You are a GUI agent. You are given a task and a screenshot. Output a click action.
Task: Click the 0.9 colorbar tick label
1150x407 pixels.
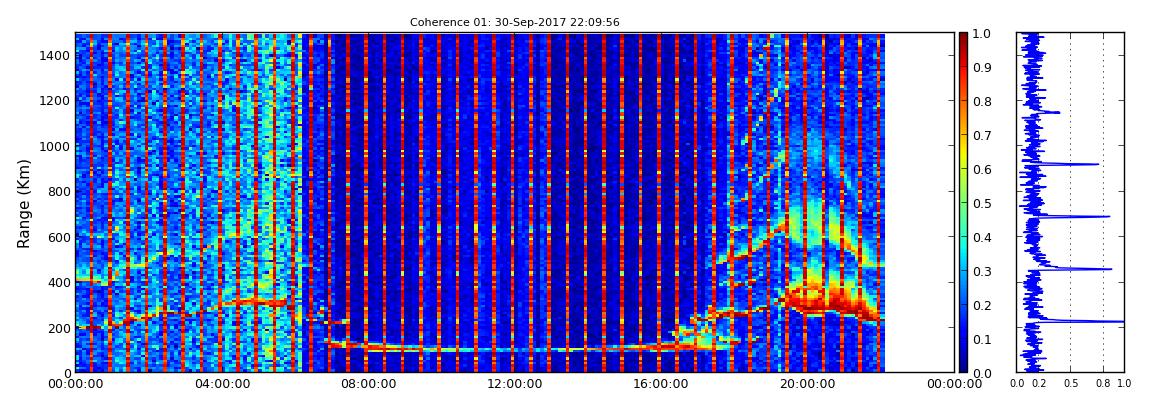coord(982,67)
